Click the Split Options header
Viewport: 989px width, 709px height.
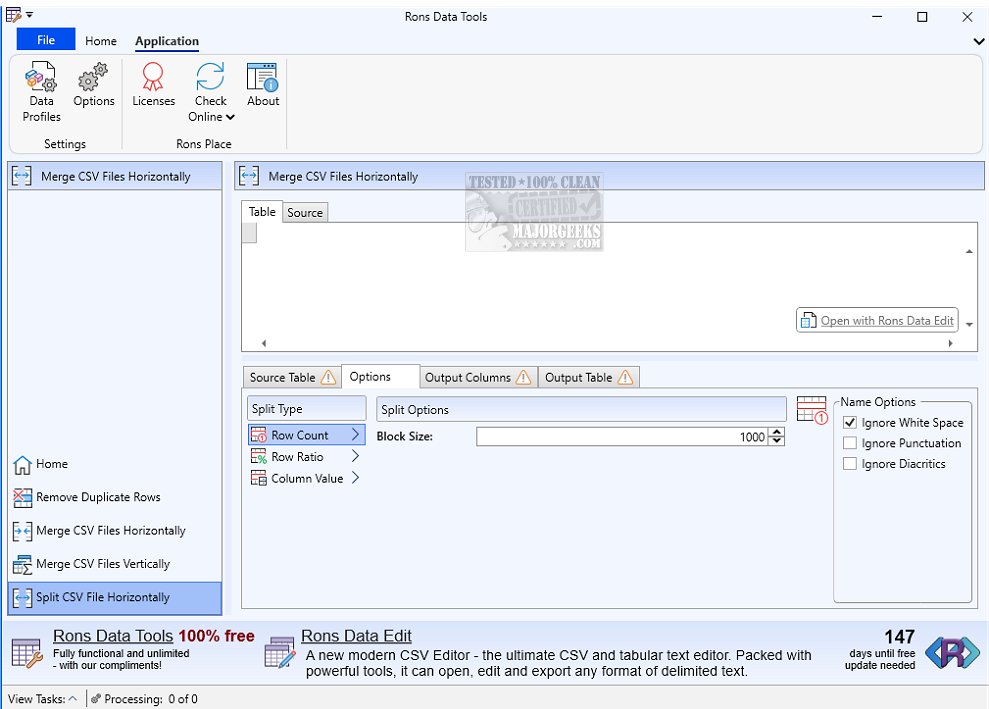point(581,409)
